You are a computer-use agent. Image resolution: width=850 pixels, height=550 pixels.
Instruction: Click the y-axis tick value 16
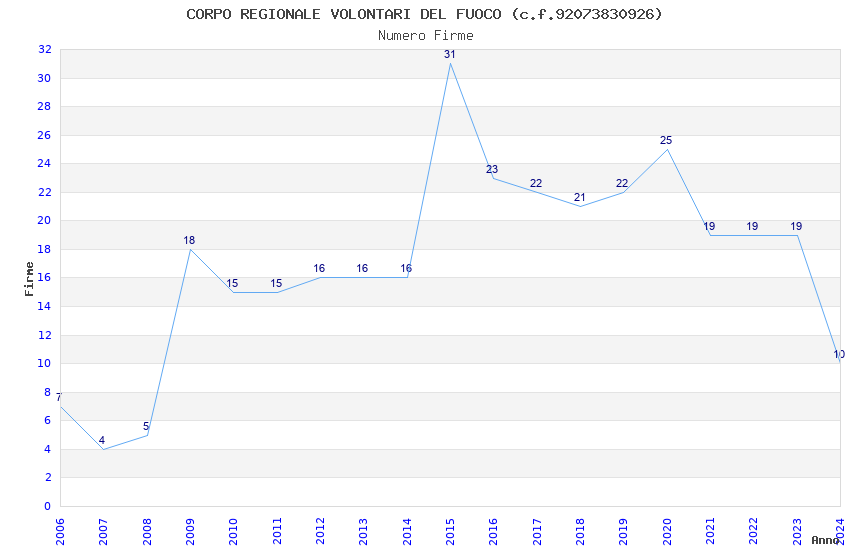tap(44, 277)
